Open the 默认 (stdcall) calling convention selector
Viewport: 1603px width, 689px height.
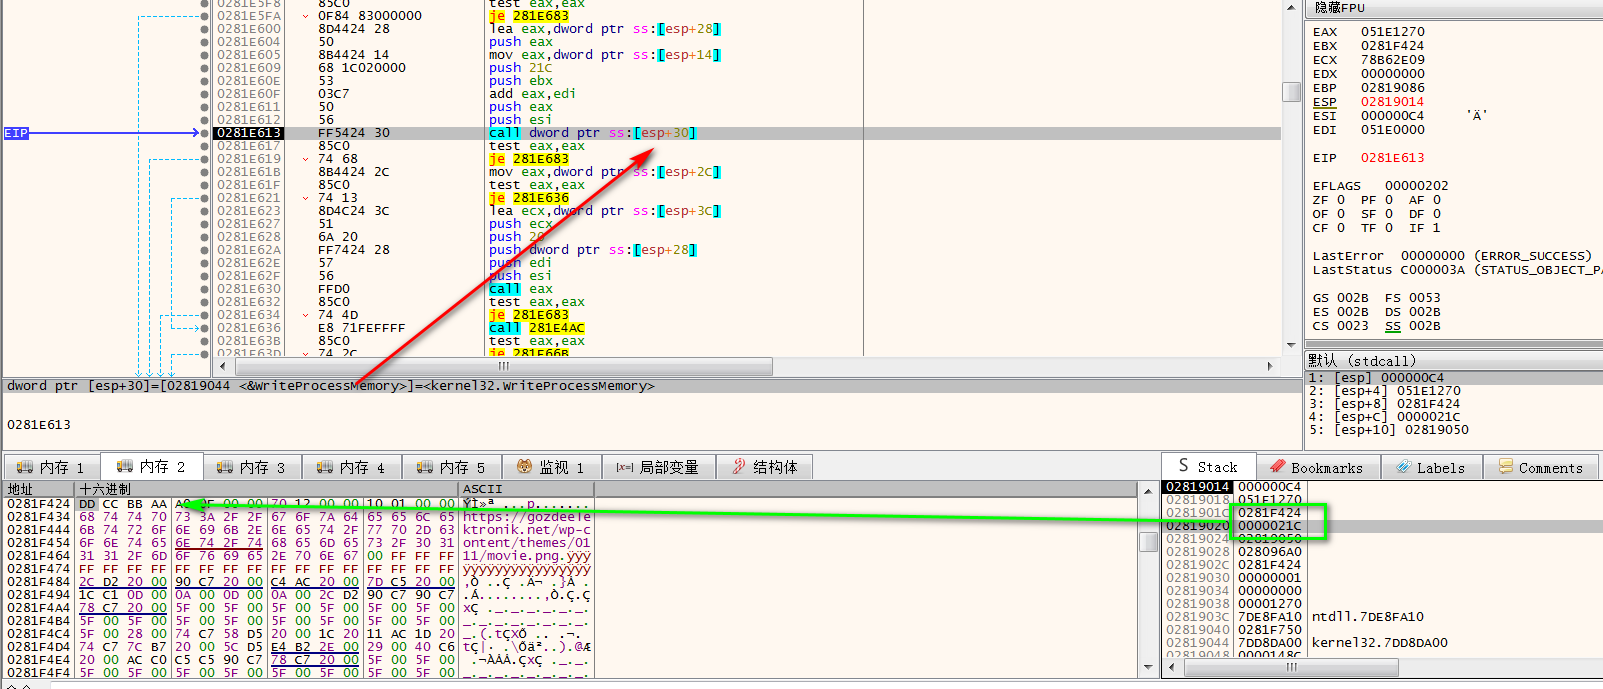(x=1361, y=360)
